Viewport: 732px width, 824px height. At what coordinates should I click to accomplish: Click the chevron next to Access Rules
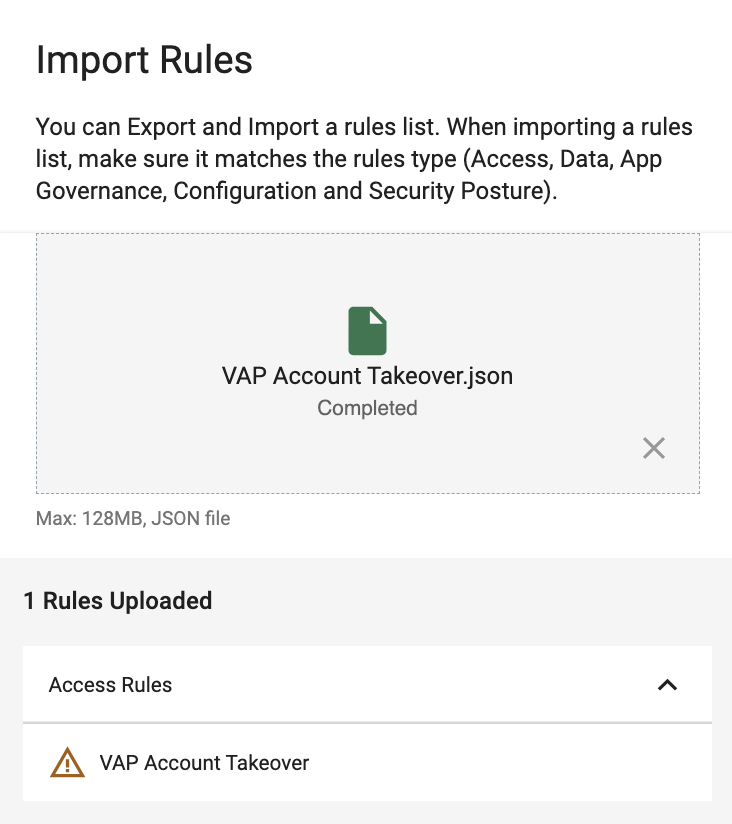coord(666,685)
